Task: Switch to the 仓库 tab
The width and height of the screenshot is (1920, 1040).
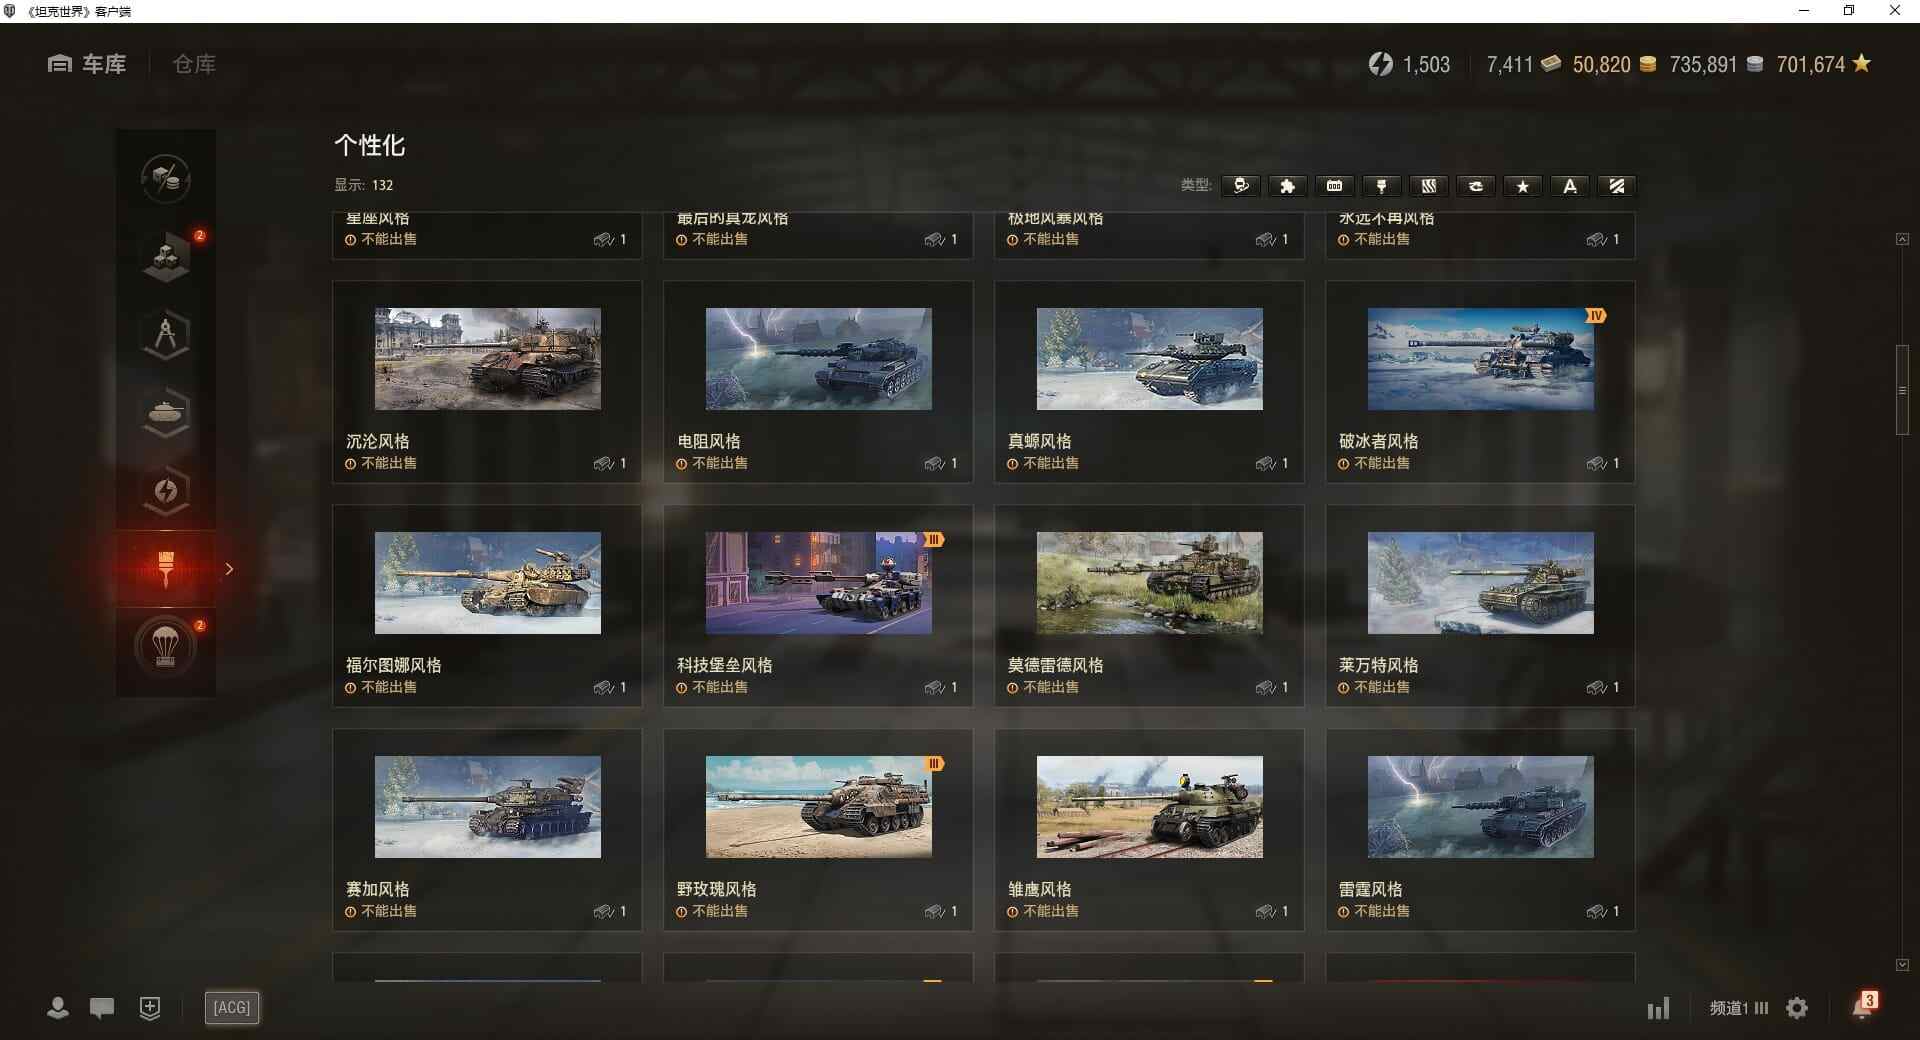Action: pos(194,64)
